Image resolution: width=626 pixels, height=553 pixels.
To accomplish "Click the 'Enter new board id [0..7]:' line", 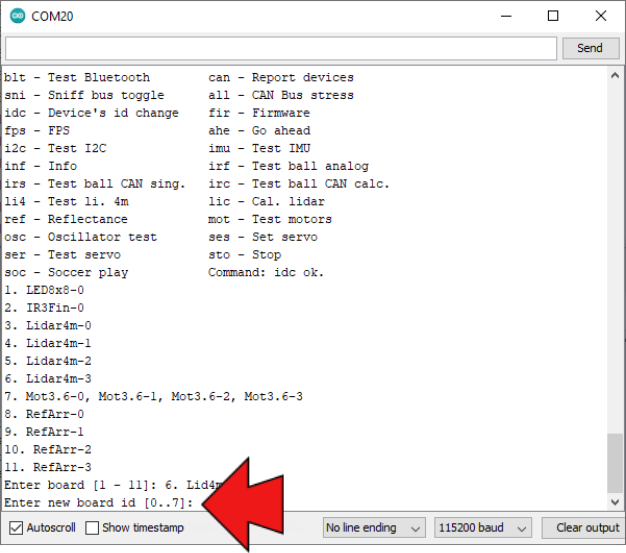I will click(98, 502).
